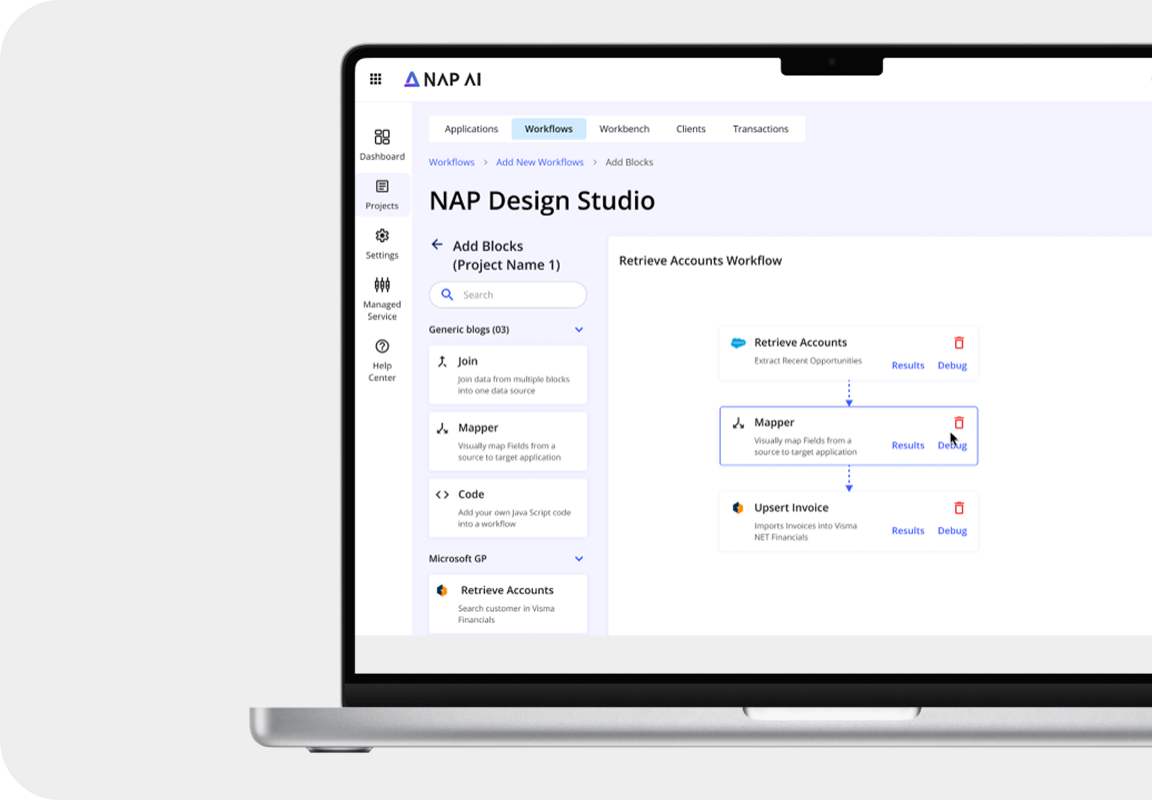Image resolution: width=1152 pixels, height=800 pixels.
Task: Click Retrieve Accounts icon under Microsoft GP
Action: [x=442, y=591]
